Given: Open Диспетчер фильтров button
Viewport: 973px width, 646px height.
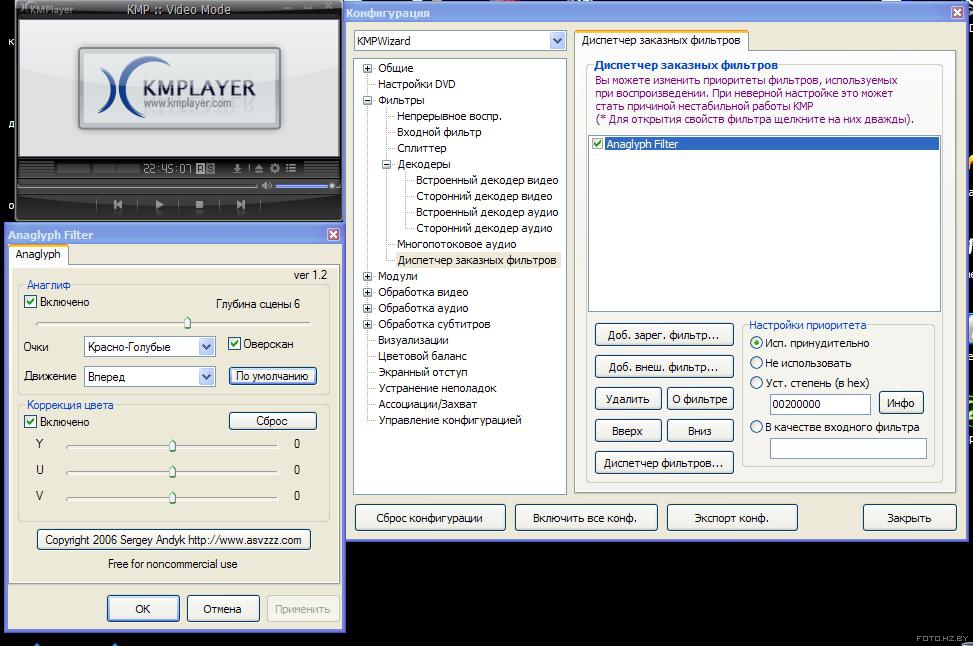Looking at the screenshot, I should [x=663, y=463].
